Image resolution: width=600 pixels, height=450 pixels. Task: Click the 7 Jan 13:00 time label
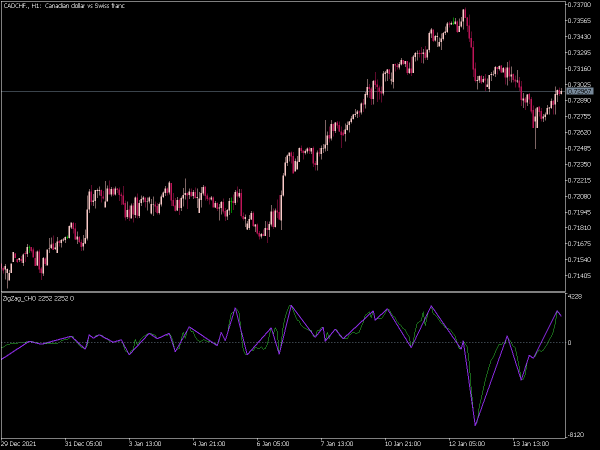[x=337, y=444]
